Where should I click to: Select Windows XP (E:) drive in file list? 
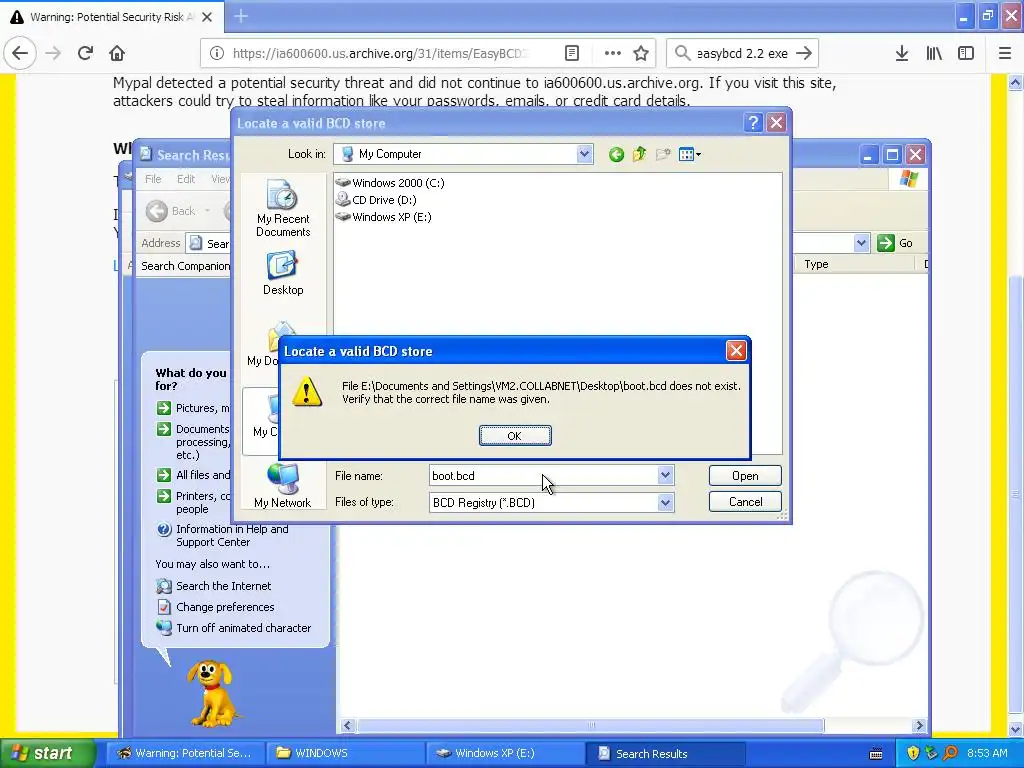[x=383, y=217]
